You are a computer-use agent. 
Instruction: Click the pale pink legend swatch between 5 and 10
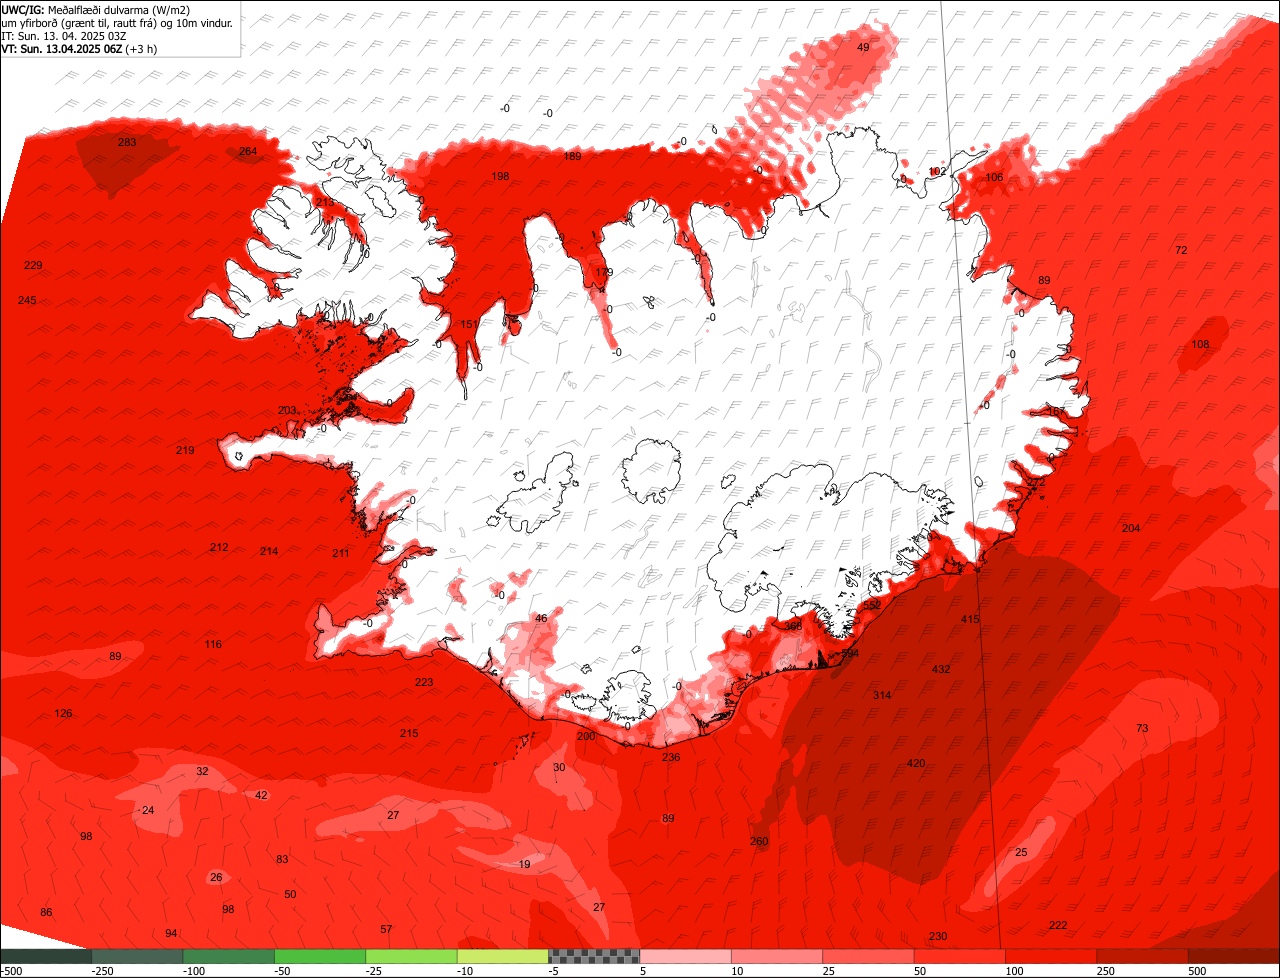[x=685, y=956]
